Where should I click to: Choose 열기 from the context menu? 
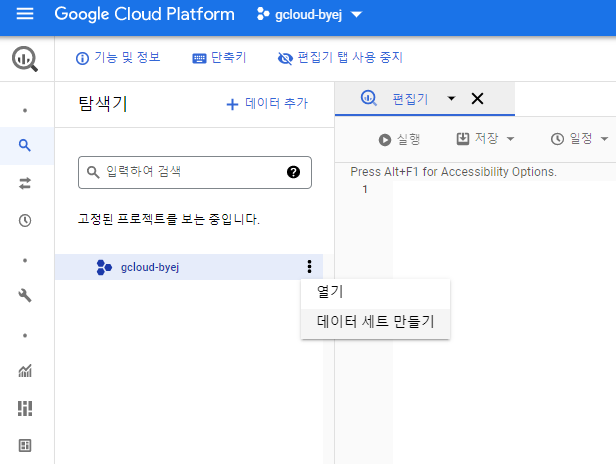[376, 292]
